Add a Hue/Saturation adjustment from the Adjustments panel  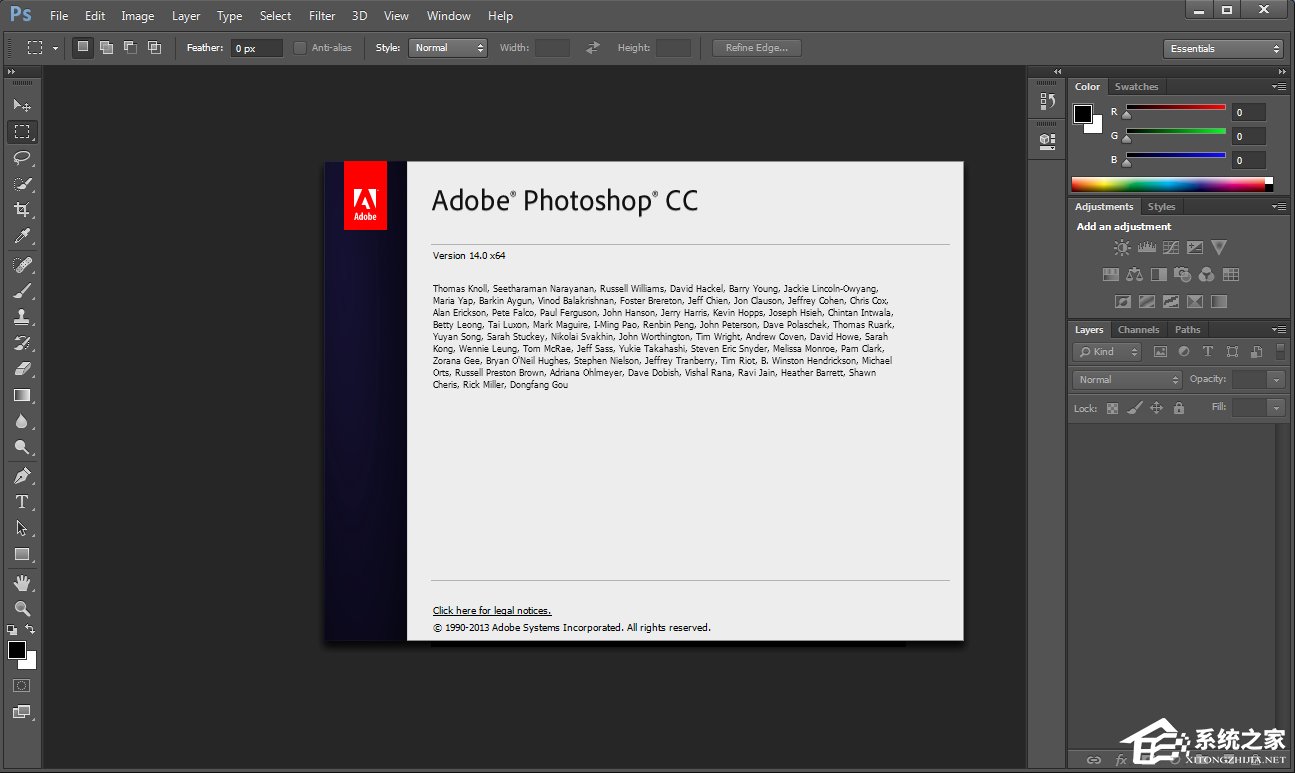coord(1111,274)
